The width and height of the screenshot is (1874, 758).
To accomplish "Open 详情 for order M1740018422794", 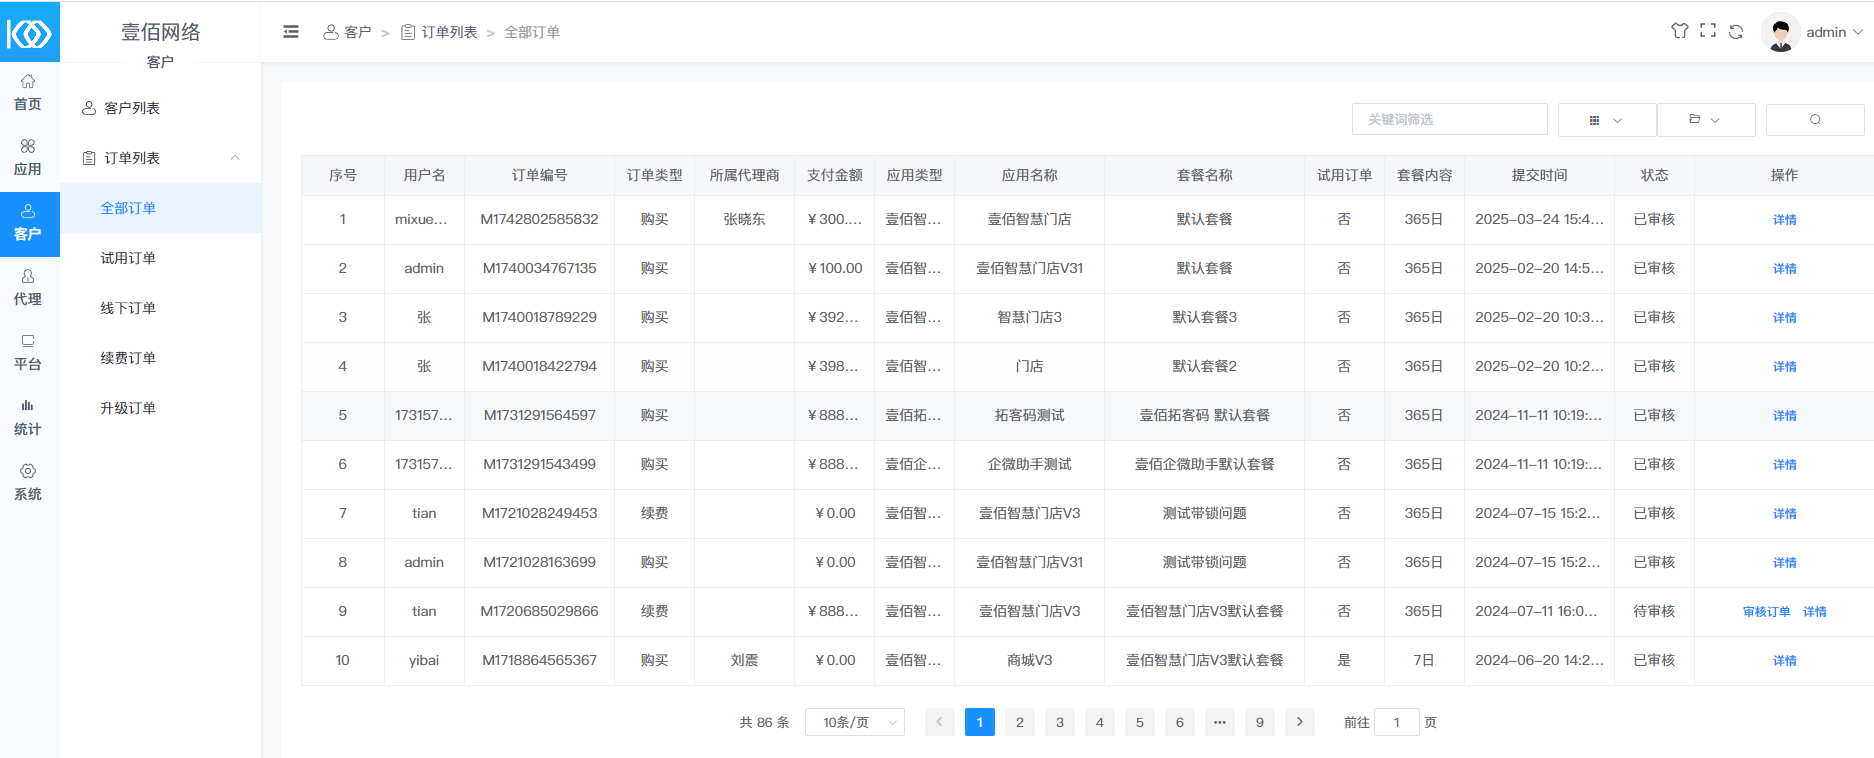I will 1785,367.
